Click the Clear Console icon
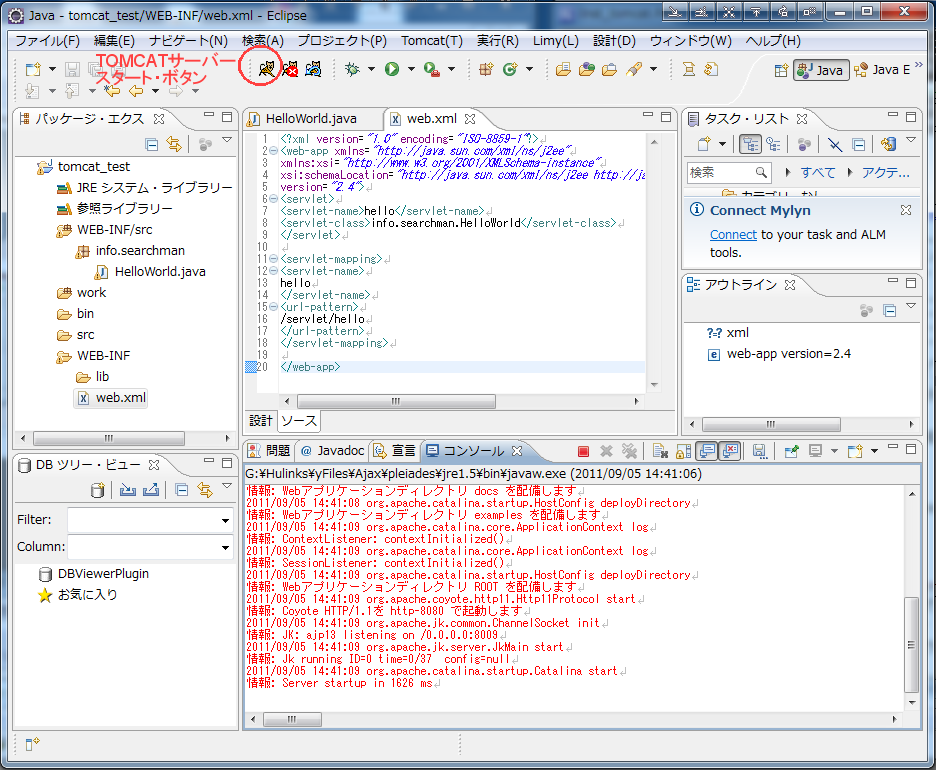The image size is (936, 770). [660, 451]
